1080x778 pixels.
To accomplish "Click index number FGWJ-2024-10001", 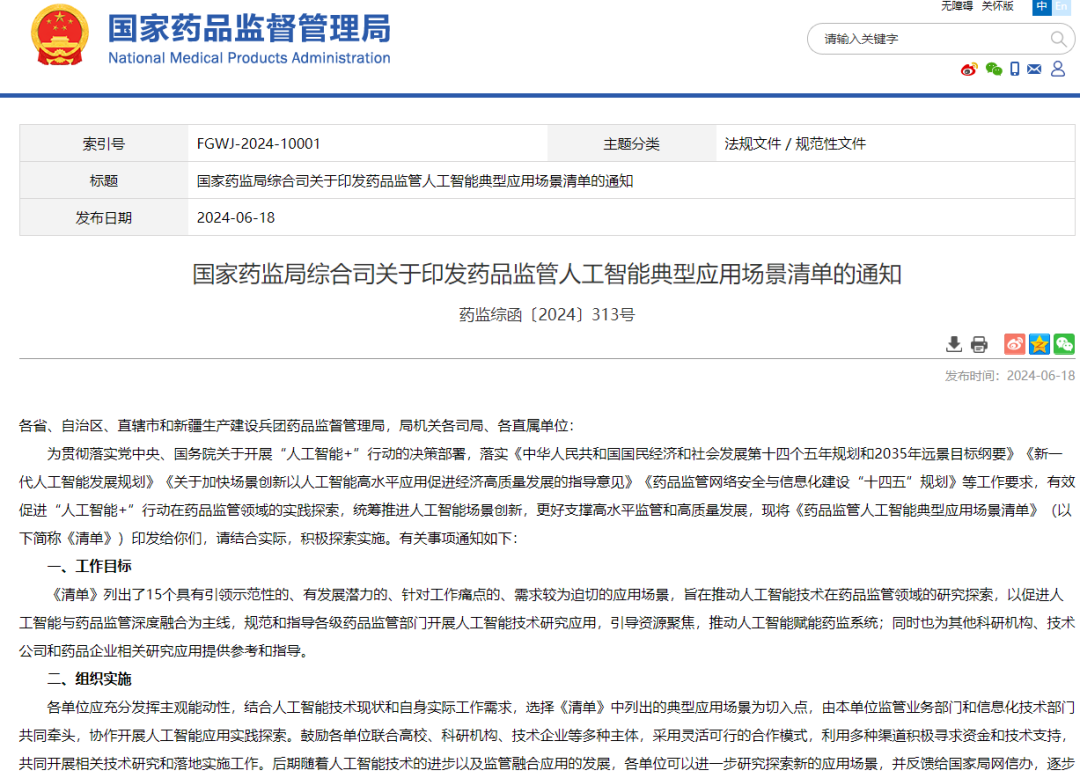I will click(258, 144).
